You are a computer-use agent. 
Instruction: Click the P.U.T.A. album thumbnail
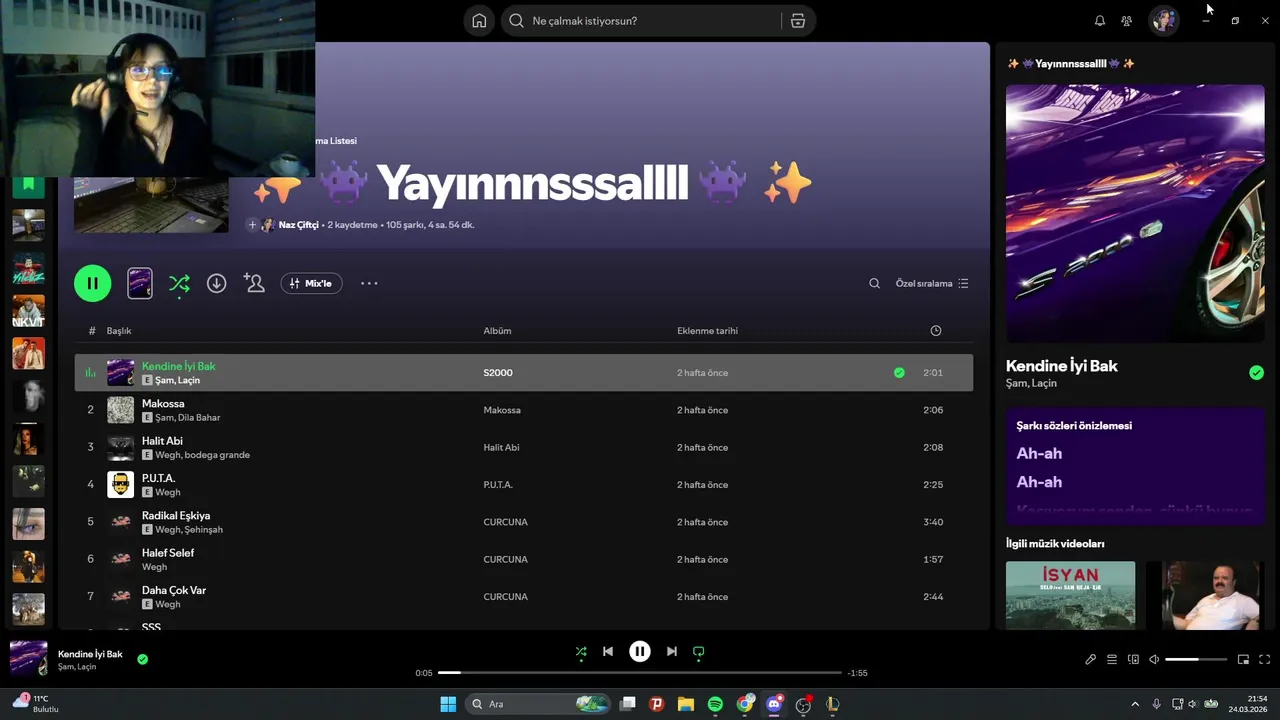[120, 485]
